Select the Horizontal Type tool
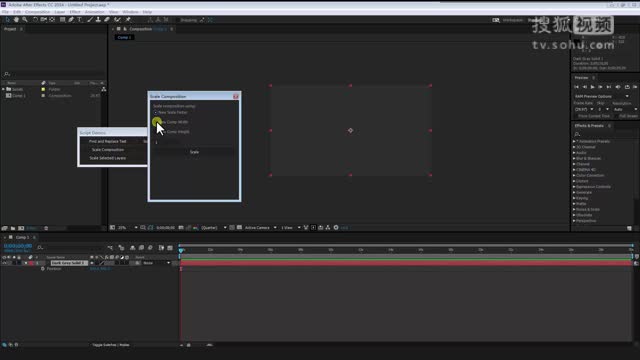This screenshot has width=640, height=360. click(80, 20)
